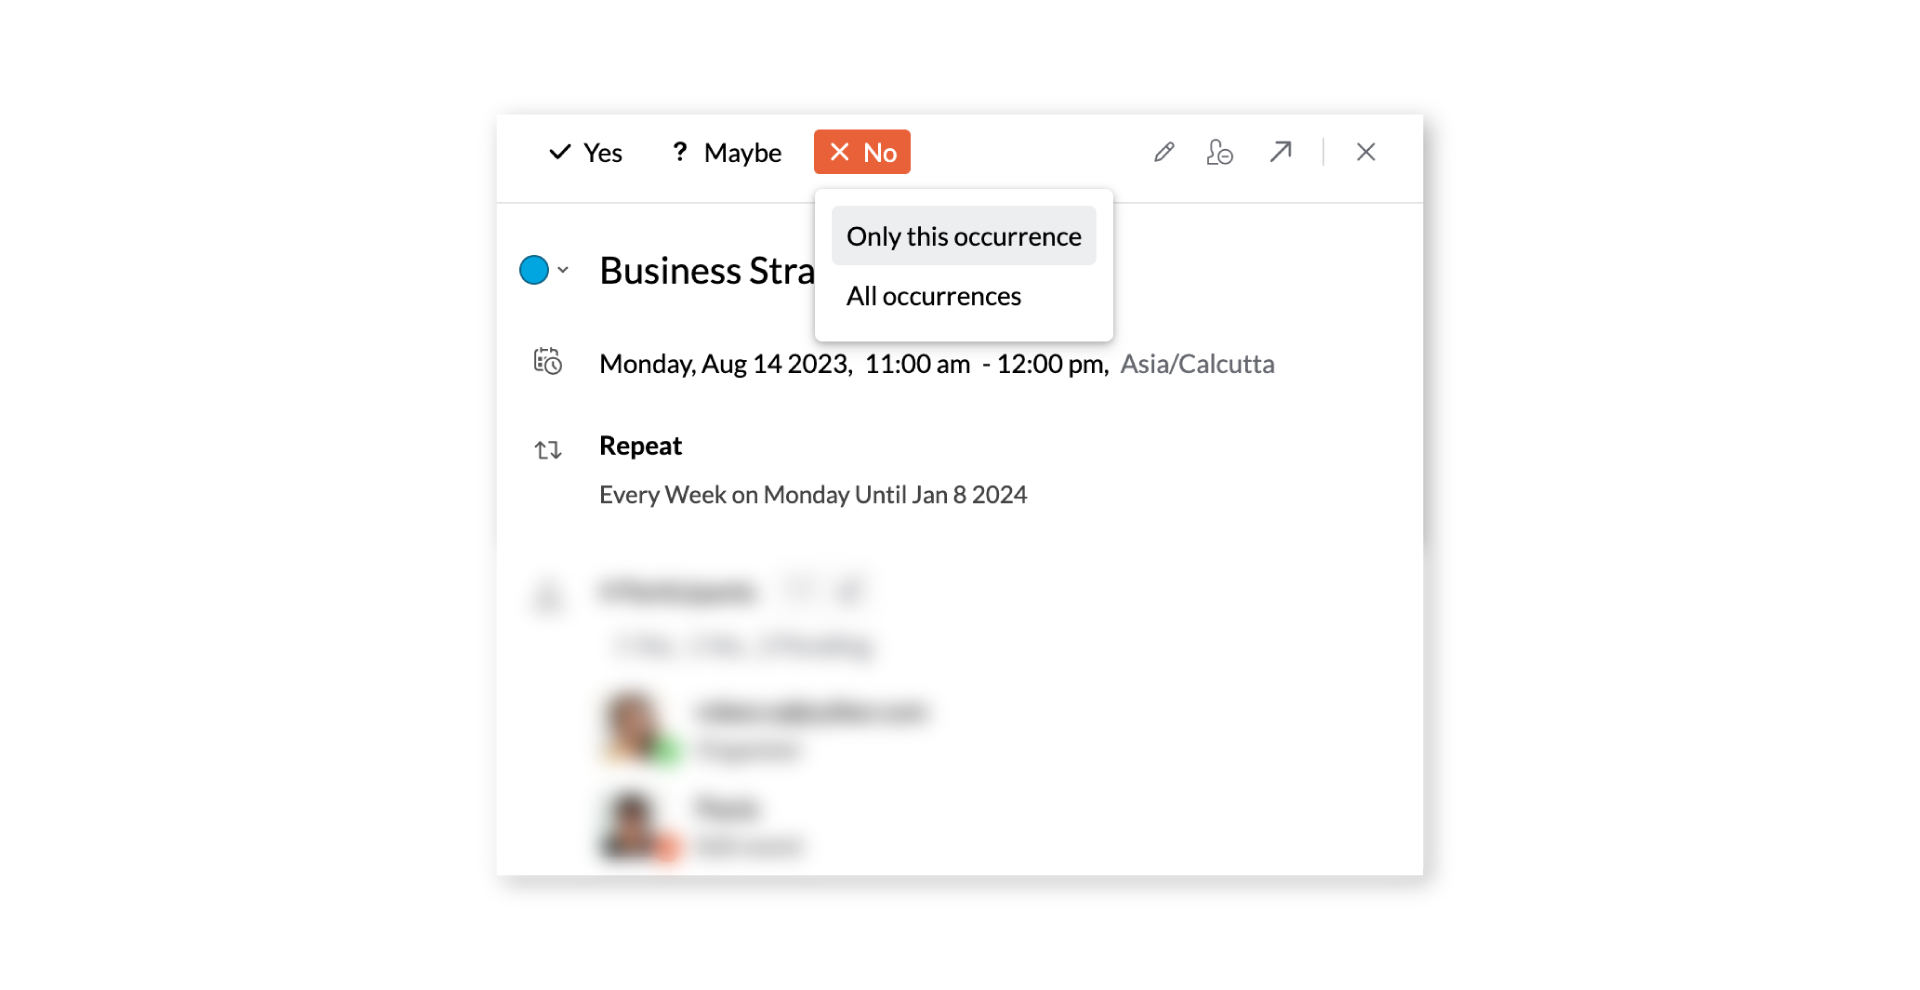Click the blue event color circle

(x=533, y=269)
